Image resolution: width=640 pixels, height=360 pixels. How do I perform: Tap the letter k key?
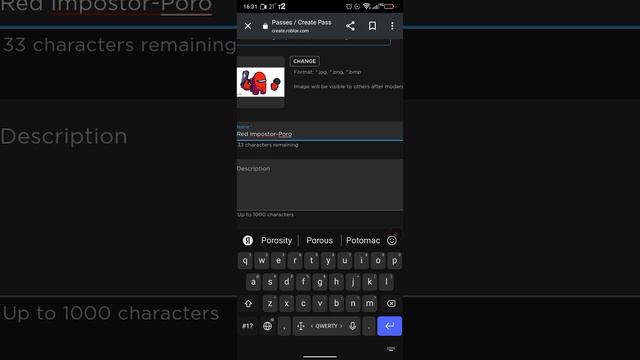pos(370,282)
